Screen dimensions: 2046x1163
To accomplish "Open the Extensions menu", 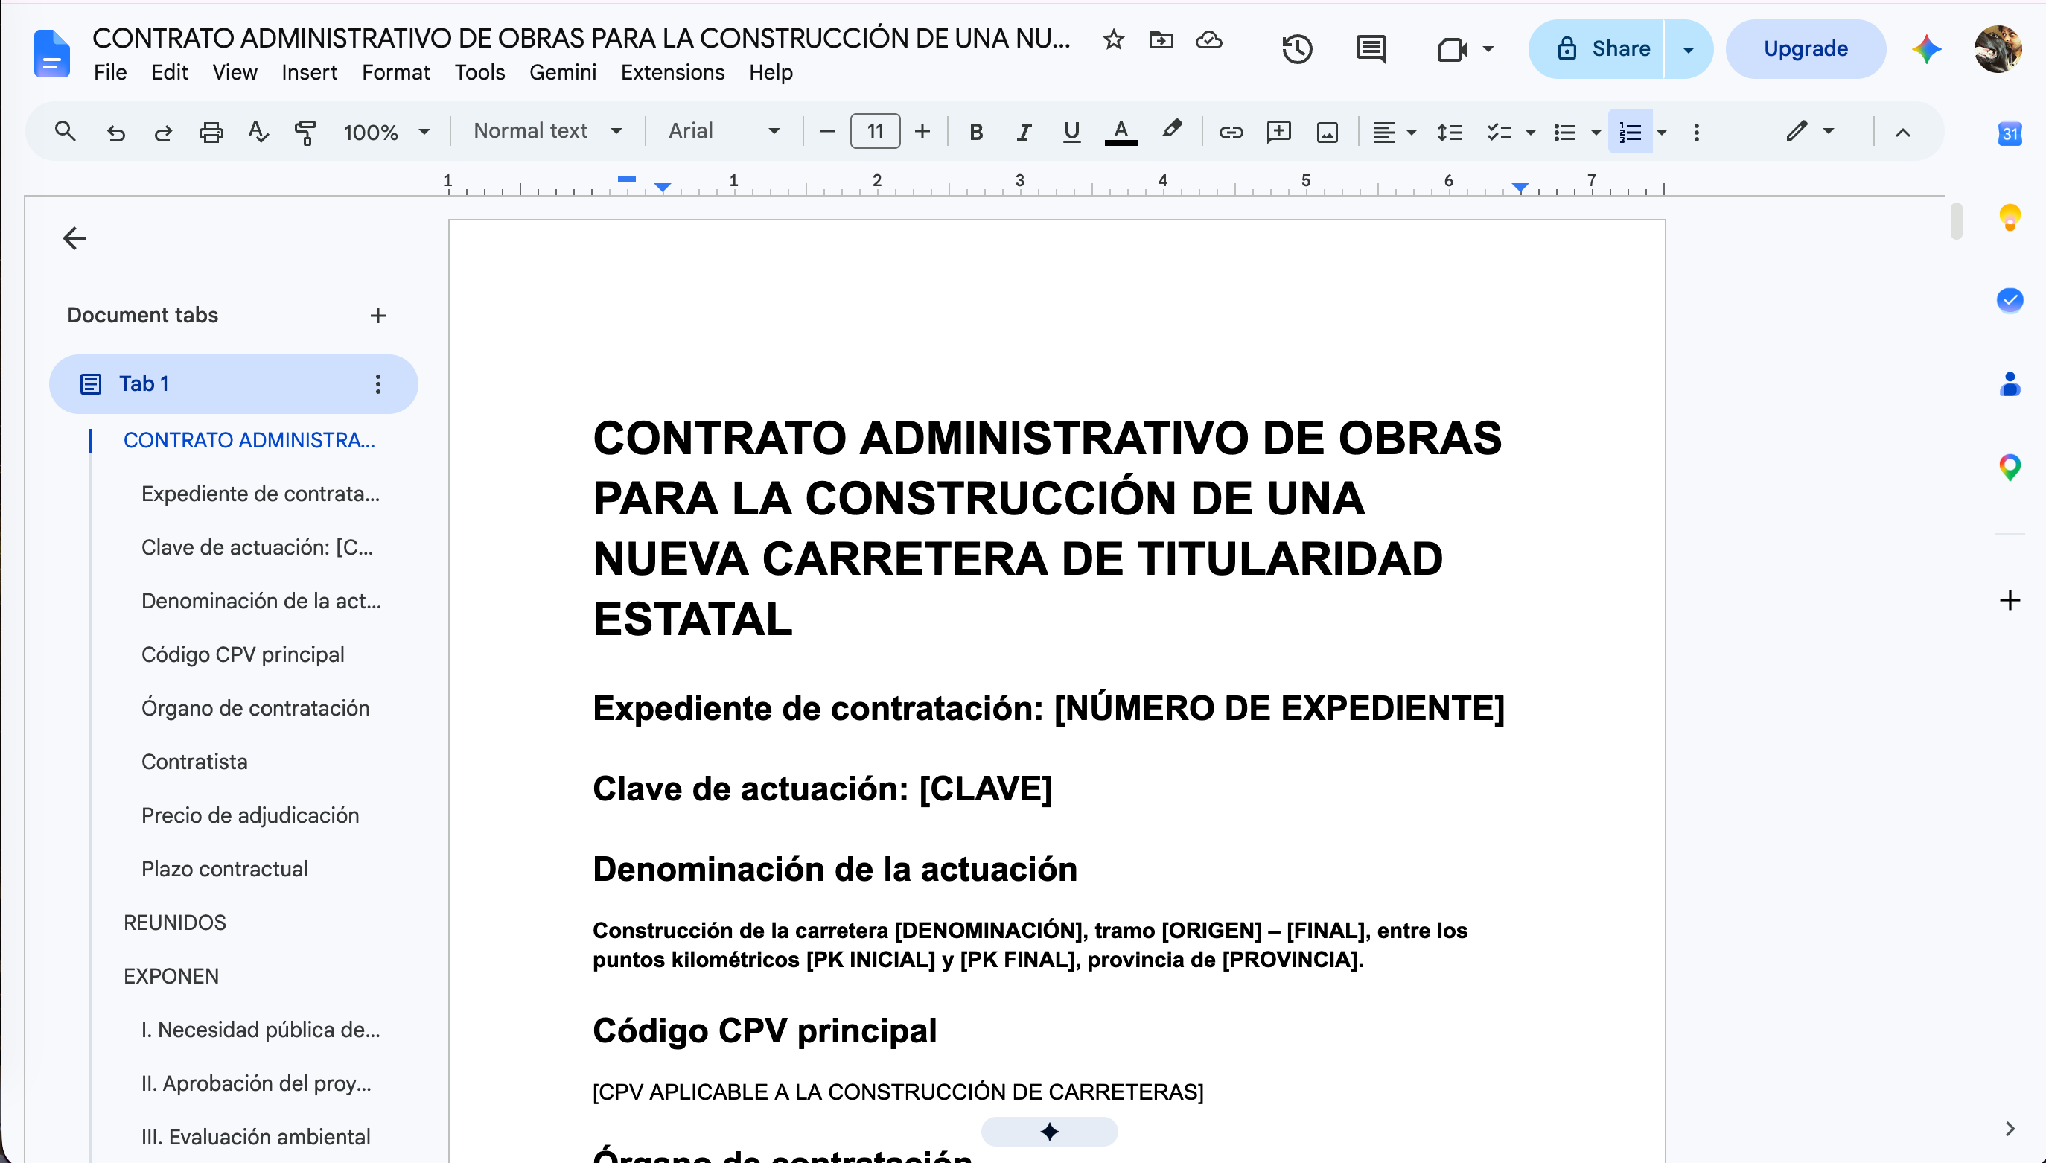I will coord(672,73).
